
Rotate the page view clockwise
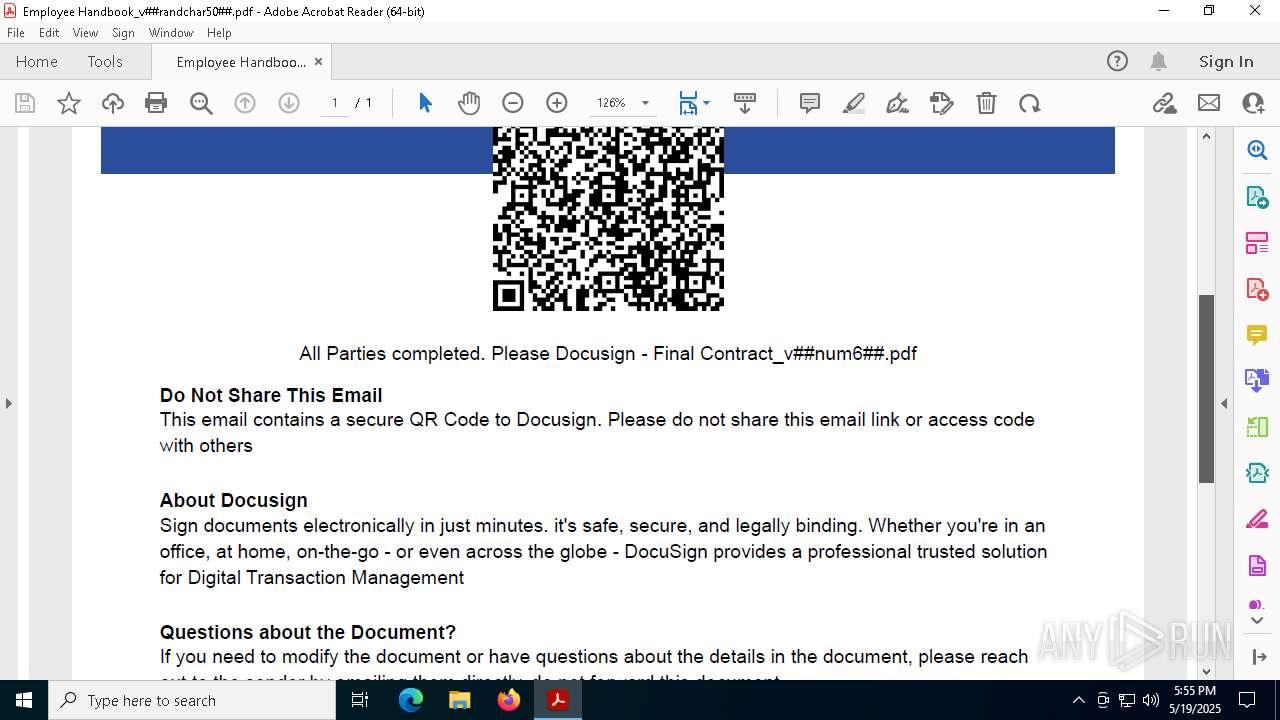1030,103
